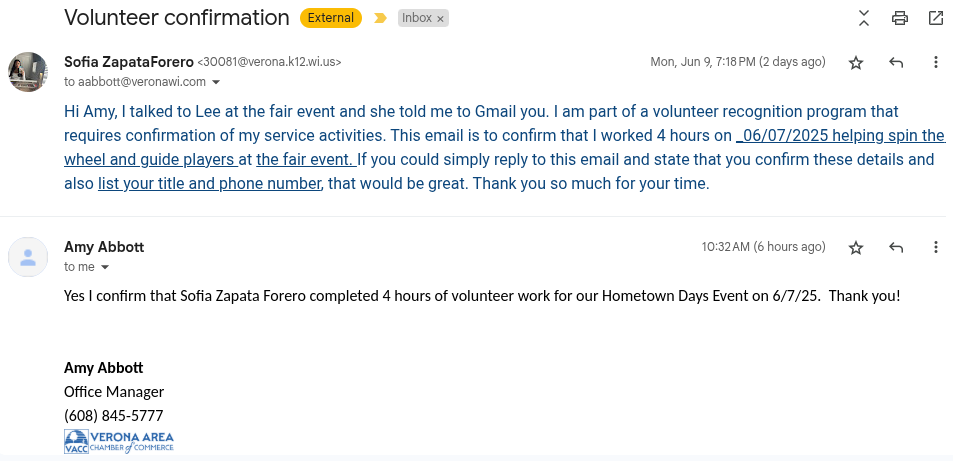Show details for 'to aabbott@veronawi.com'
Image resolution: width=953 pixels, height=461 pixels.
pos(215,82)
